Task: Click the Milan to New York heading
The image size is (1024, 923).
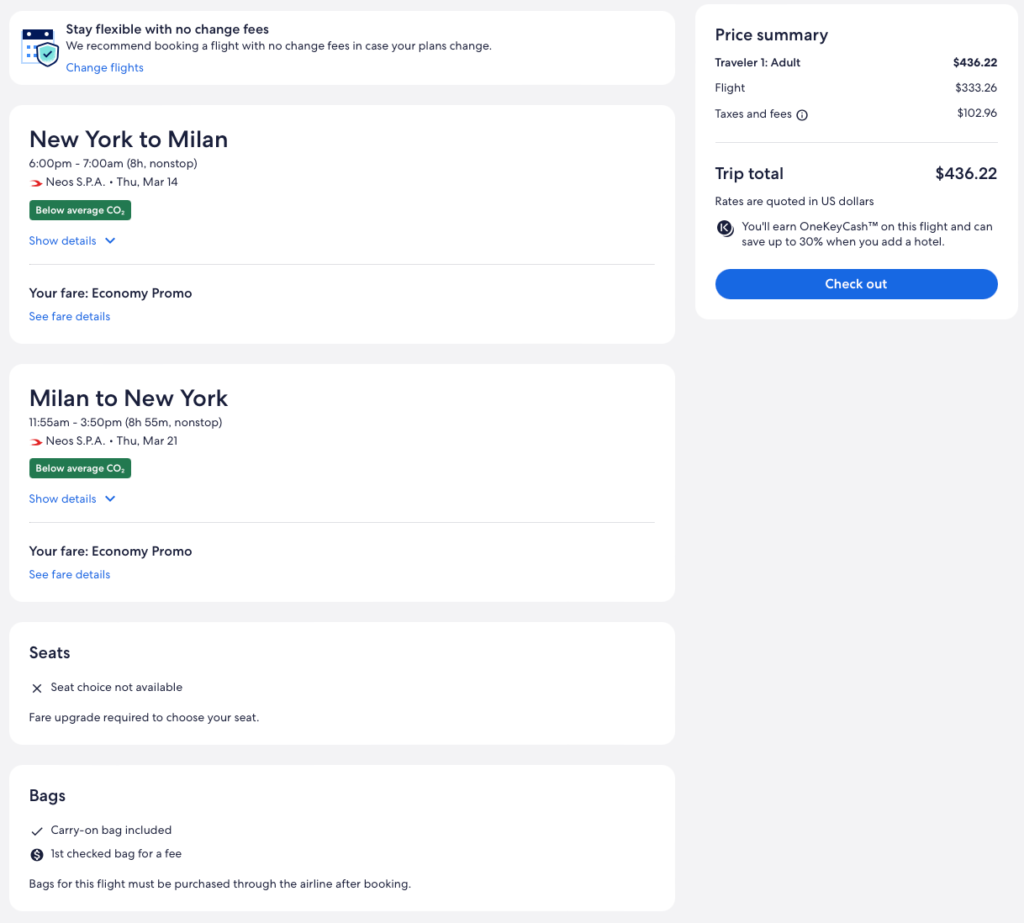Action: (129, 397)
